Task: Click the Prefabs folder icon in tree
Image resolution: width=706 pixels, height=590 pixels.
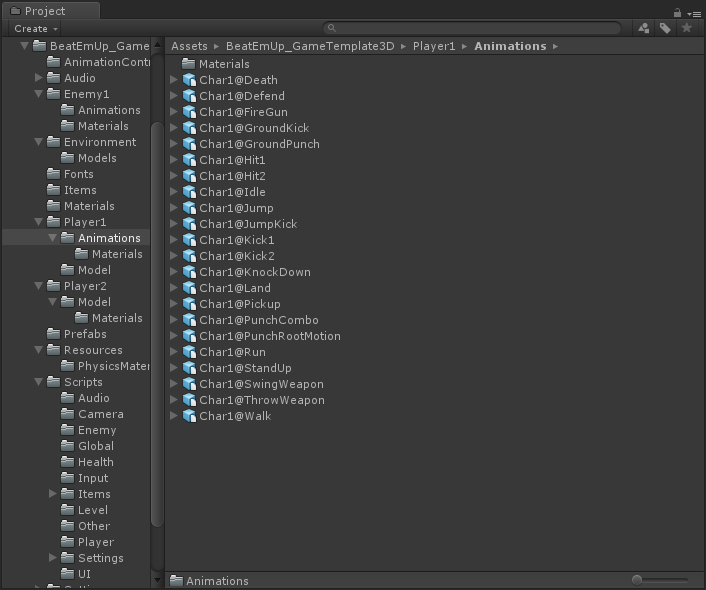Action: (54, 334)
